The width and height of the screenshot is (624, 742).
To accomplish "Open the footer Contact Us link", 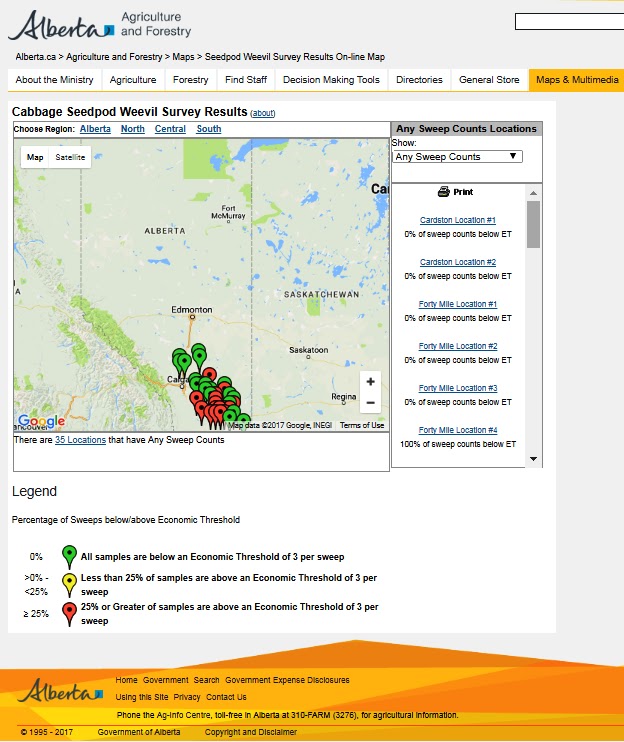I will click(x=226, y=697).
